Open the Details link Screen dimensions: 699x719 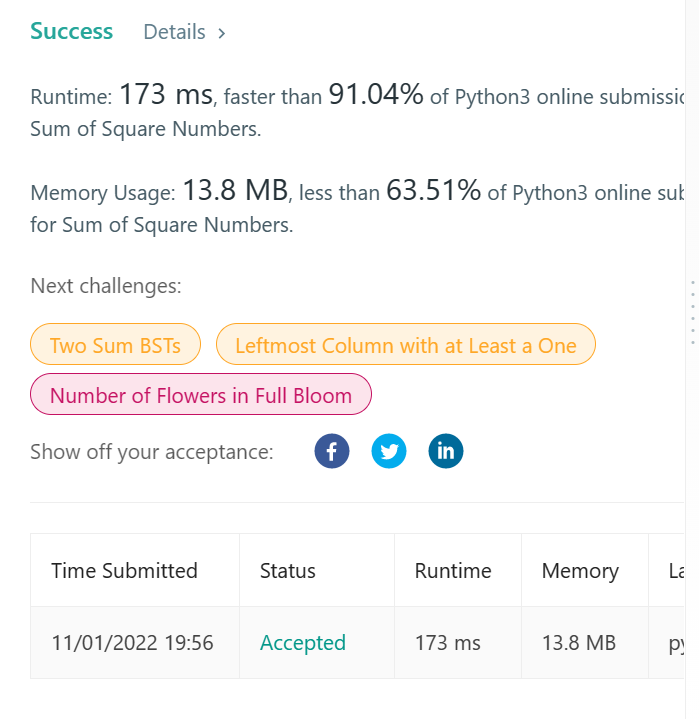[174, 32]
